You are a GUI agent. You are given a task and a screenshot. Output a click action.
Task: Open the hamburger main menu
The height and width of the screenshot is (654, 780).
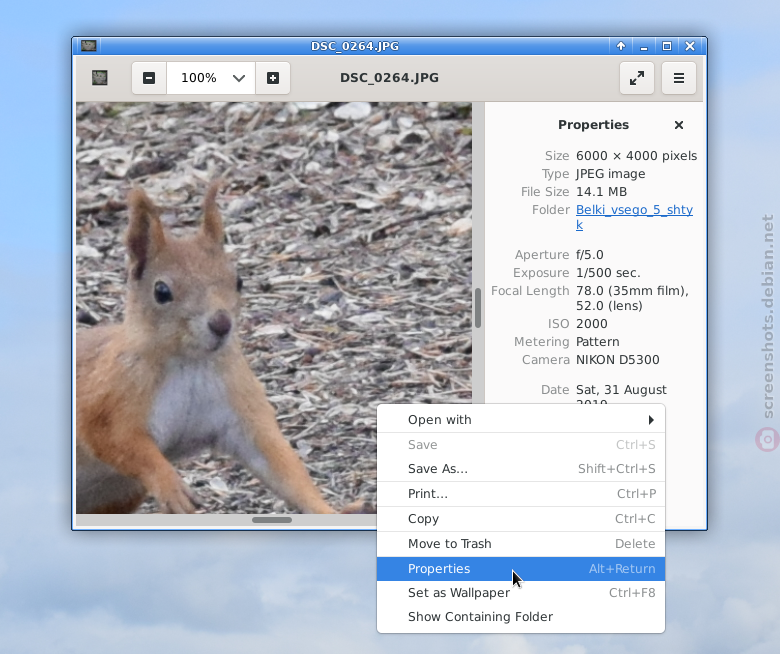[x=679, y=78]
